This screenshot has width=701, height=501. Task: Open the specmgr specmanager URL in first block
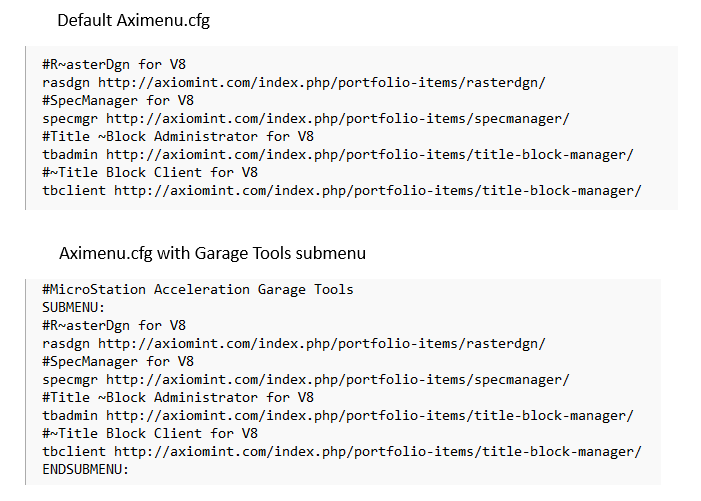point(338,119)
